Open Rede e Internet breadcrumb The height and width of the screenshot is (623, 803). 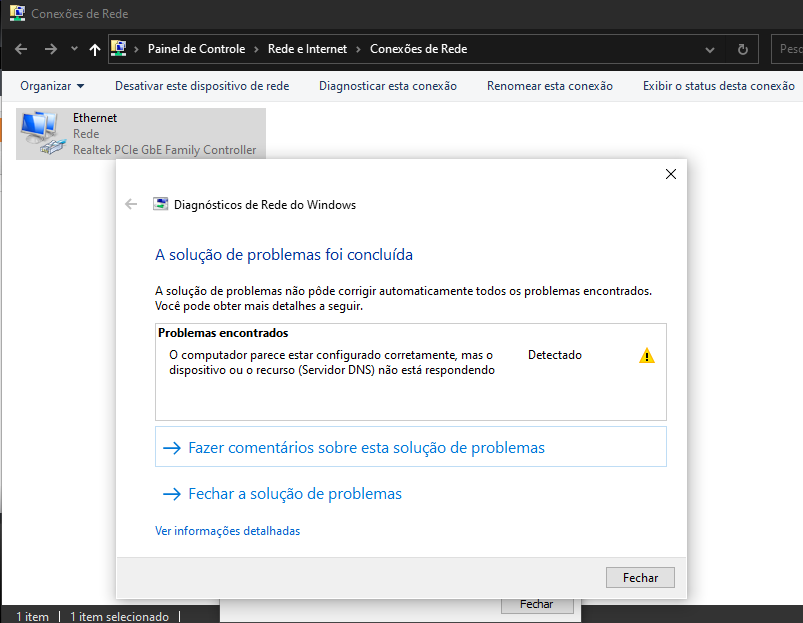pyautogui.click(x=307, y=49)
